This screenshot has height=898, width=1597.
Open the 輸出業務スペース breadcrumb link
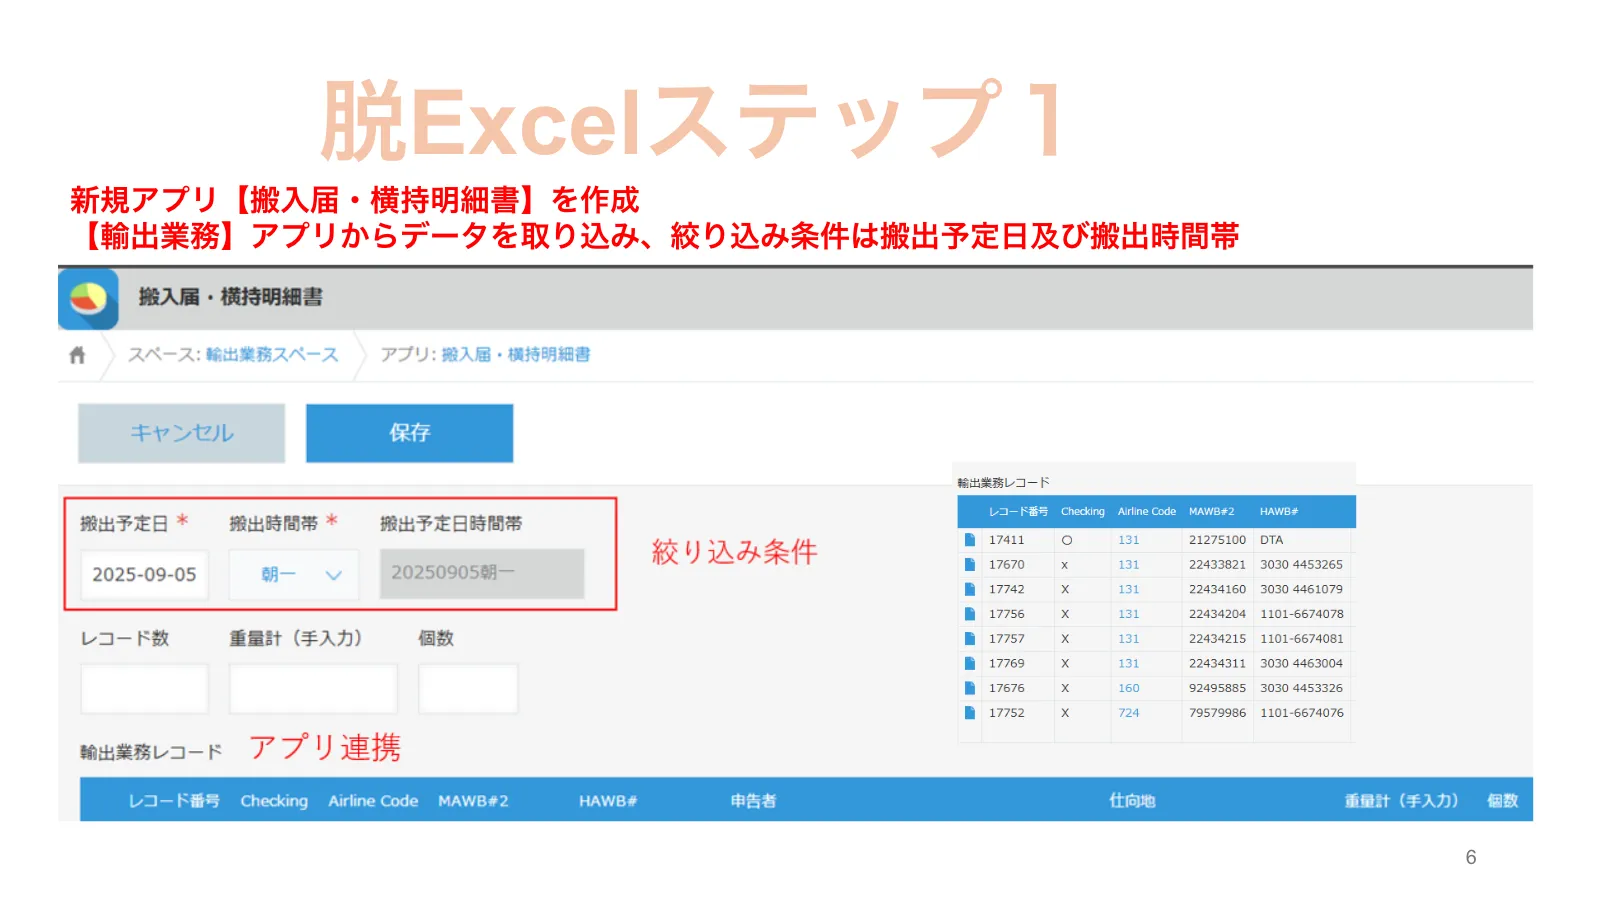pyautogui.click(x=272, y=355)
